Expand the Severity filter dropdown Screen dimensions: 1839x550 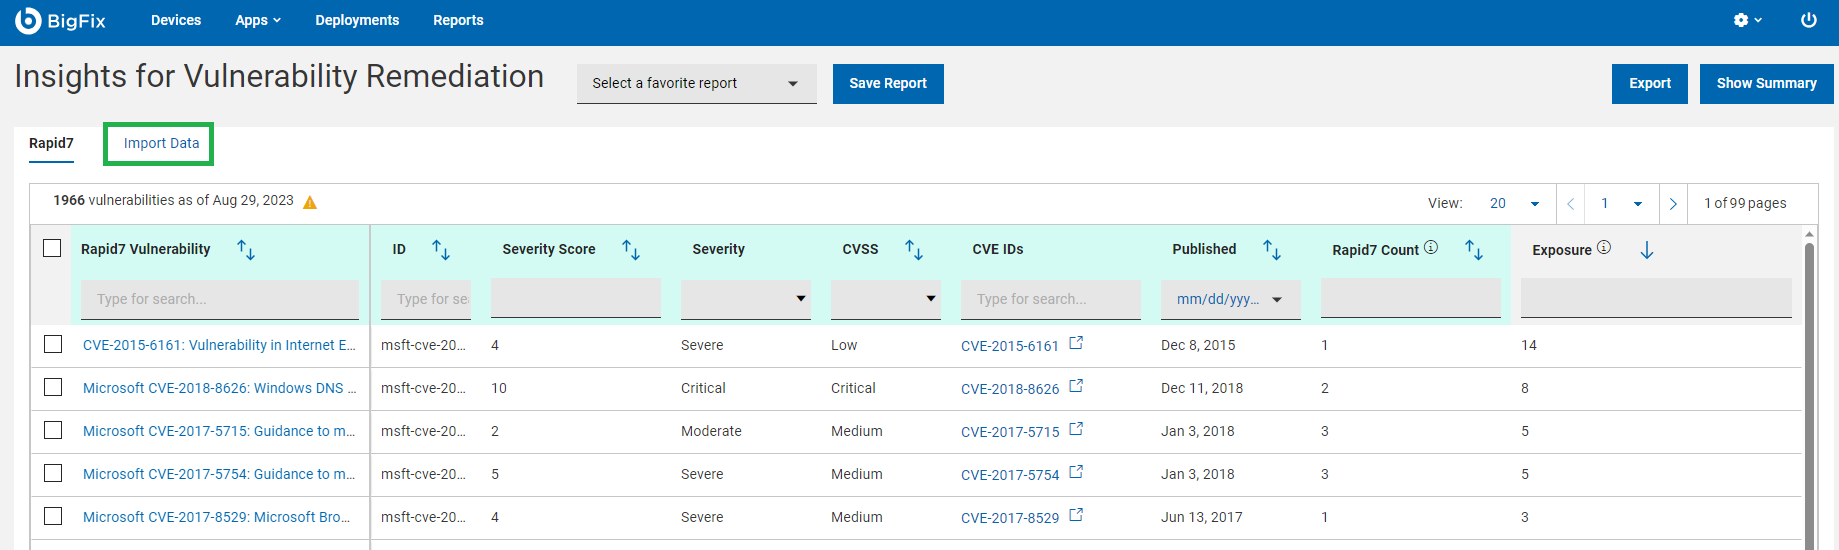click(x=746, y=298)
